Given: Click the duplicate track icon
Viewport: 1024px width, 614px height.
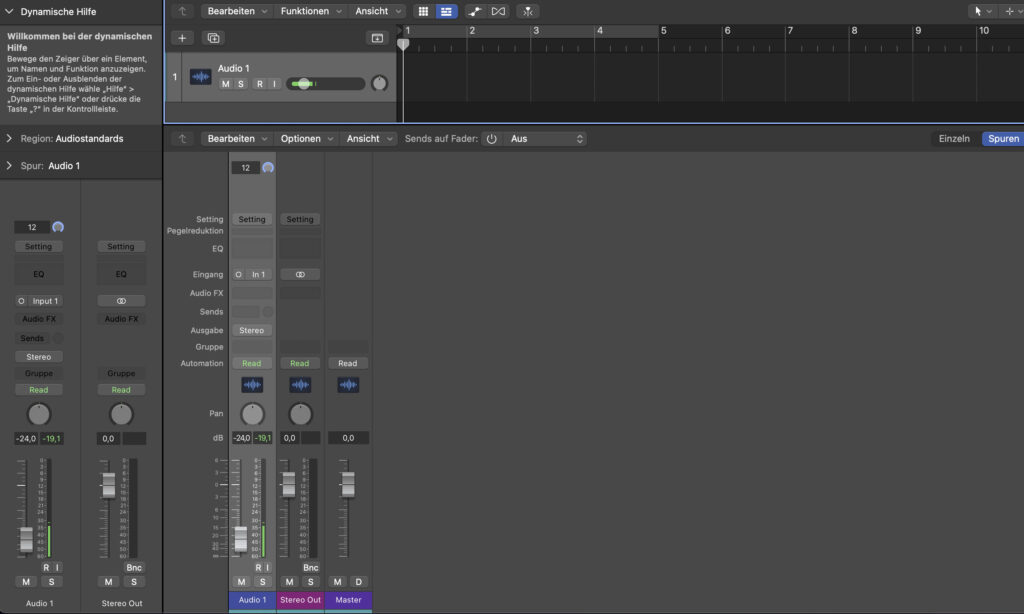Looking at the screenshot, I should 214,38.
